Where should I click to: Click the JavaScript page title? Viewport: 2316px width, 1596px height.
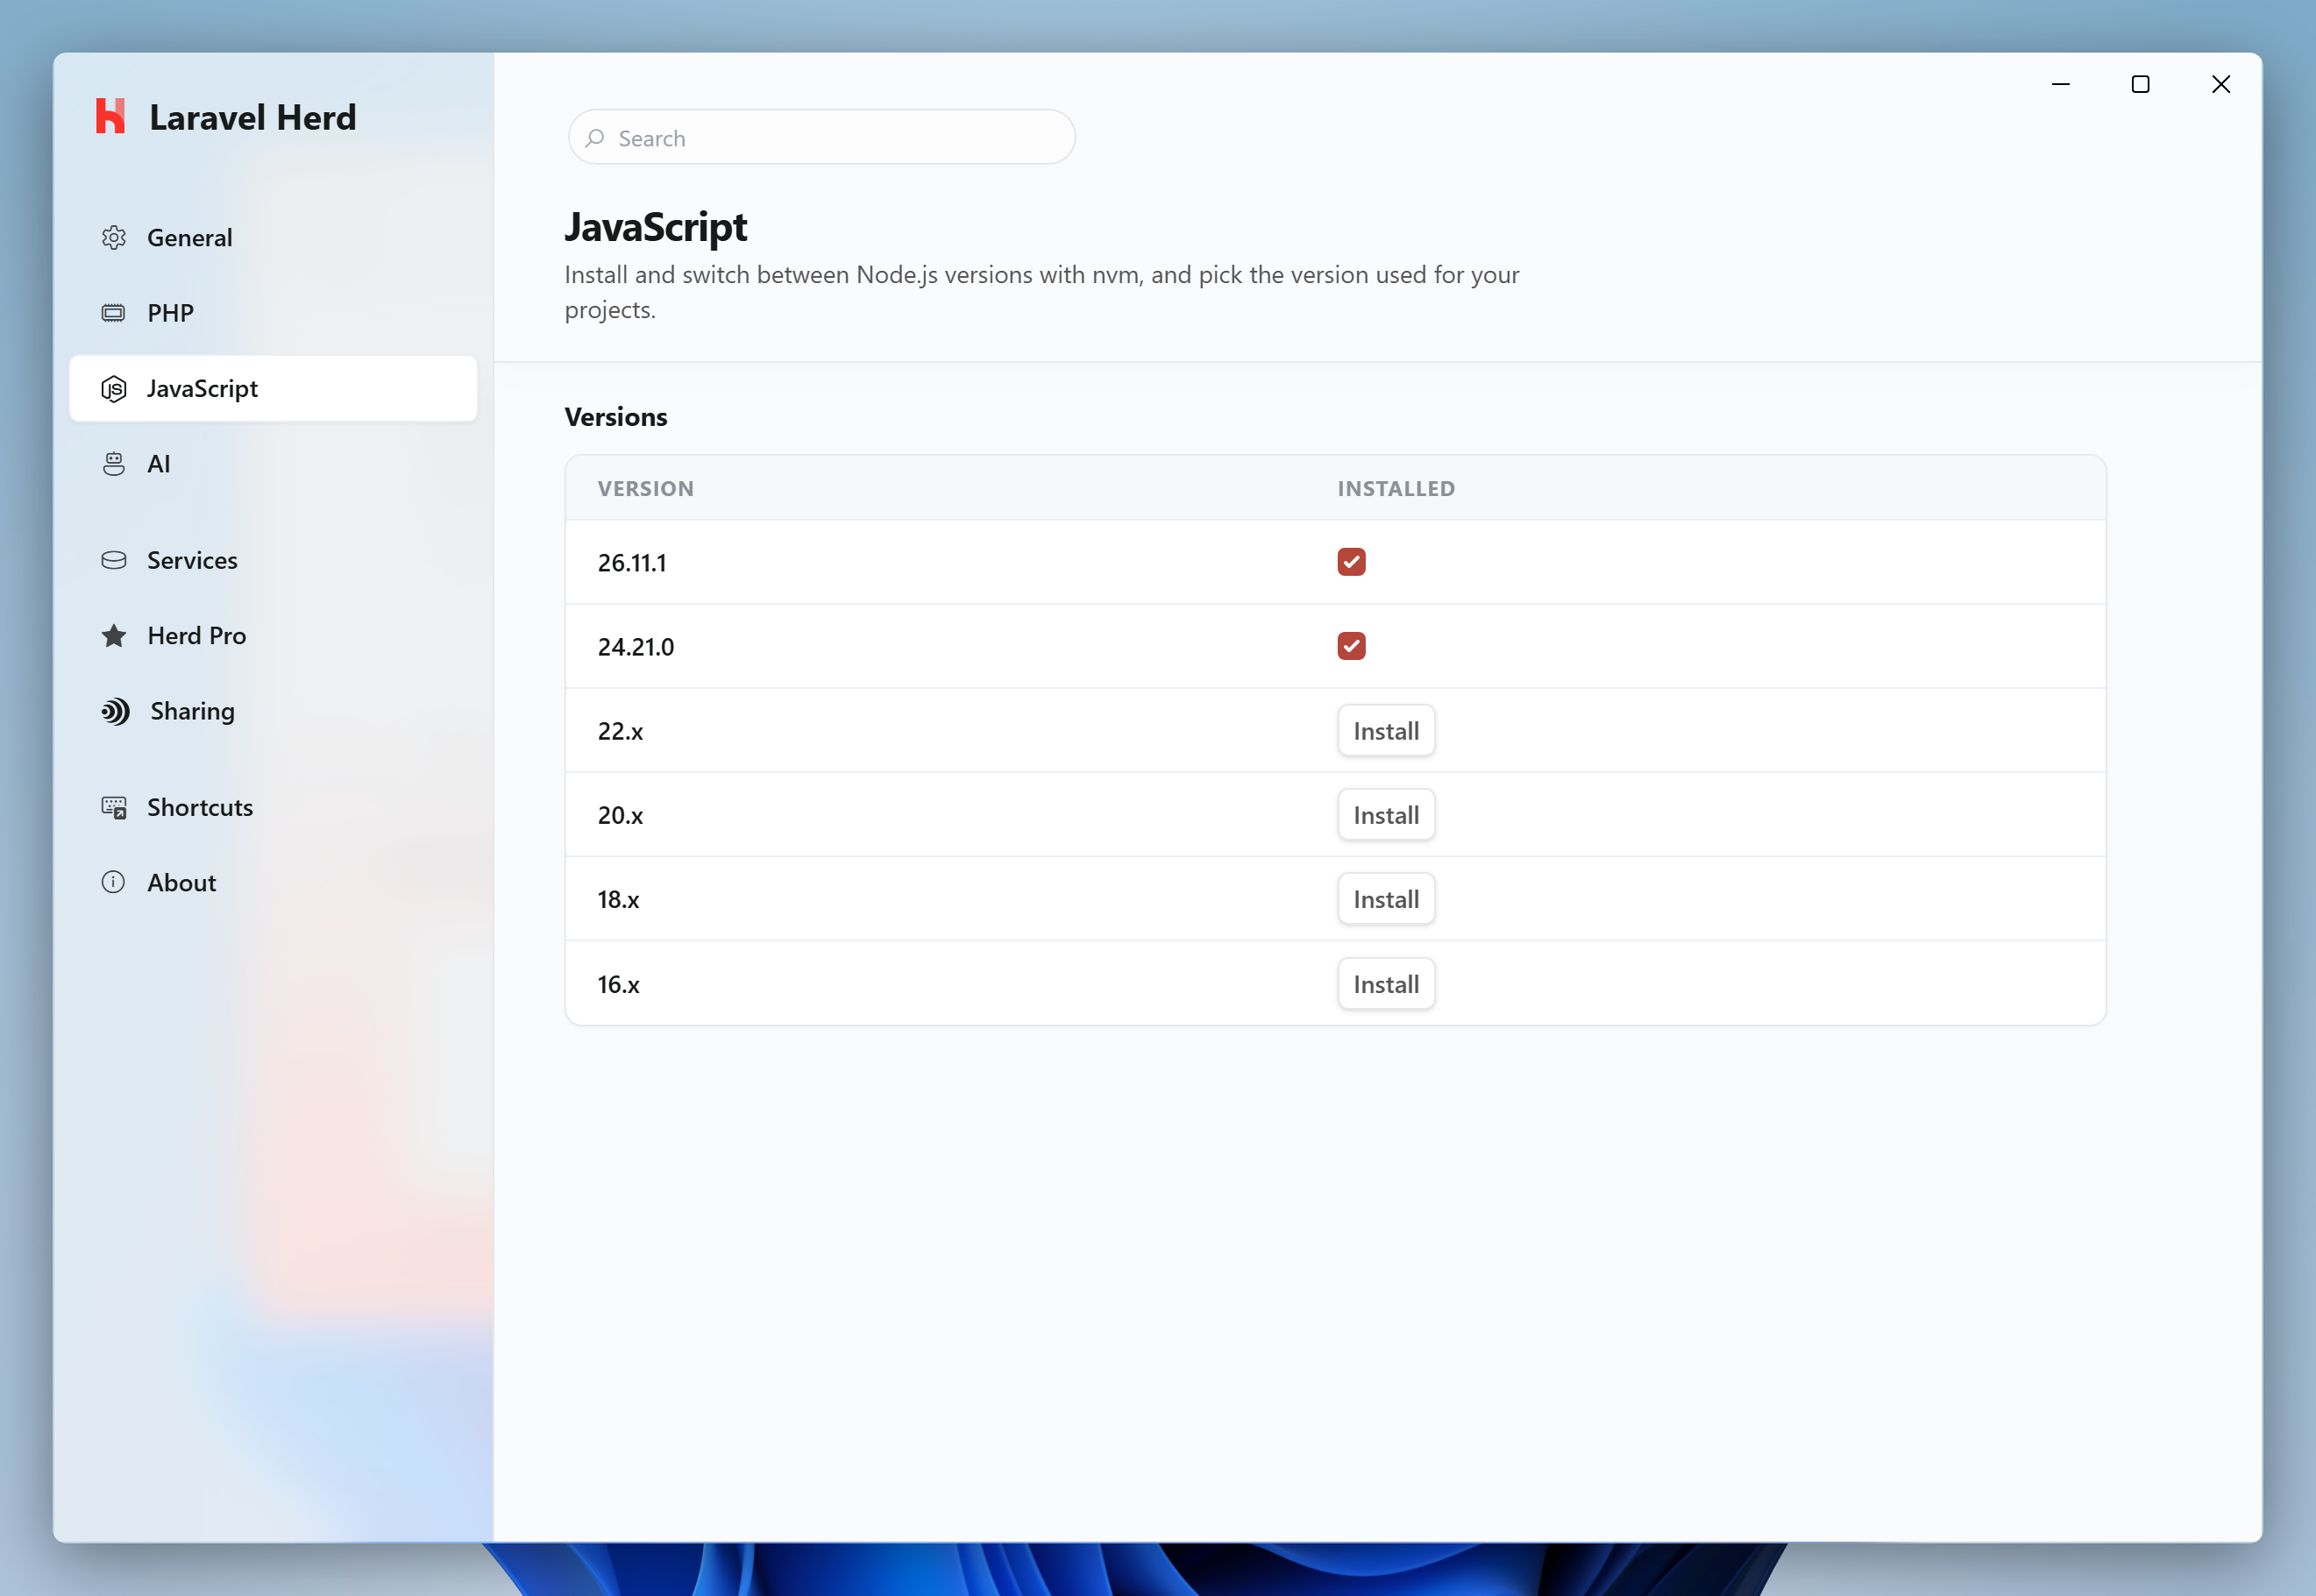click(x=656, y=228)
